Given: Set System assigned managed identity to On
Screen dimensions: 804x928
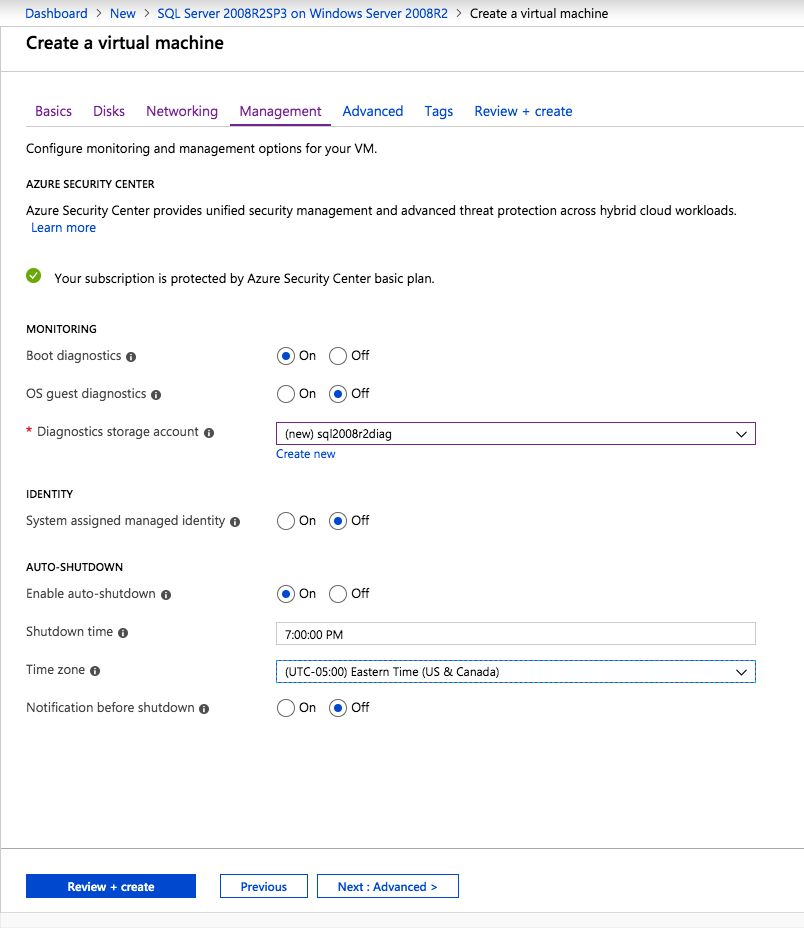Looking at the screenshot, I should [x=287, y=521].
